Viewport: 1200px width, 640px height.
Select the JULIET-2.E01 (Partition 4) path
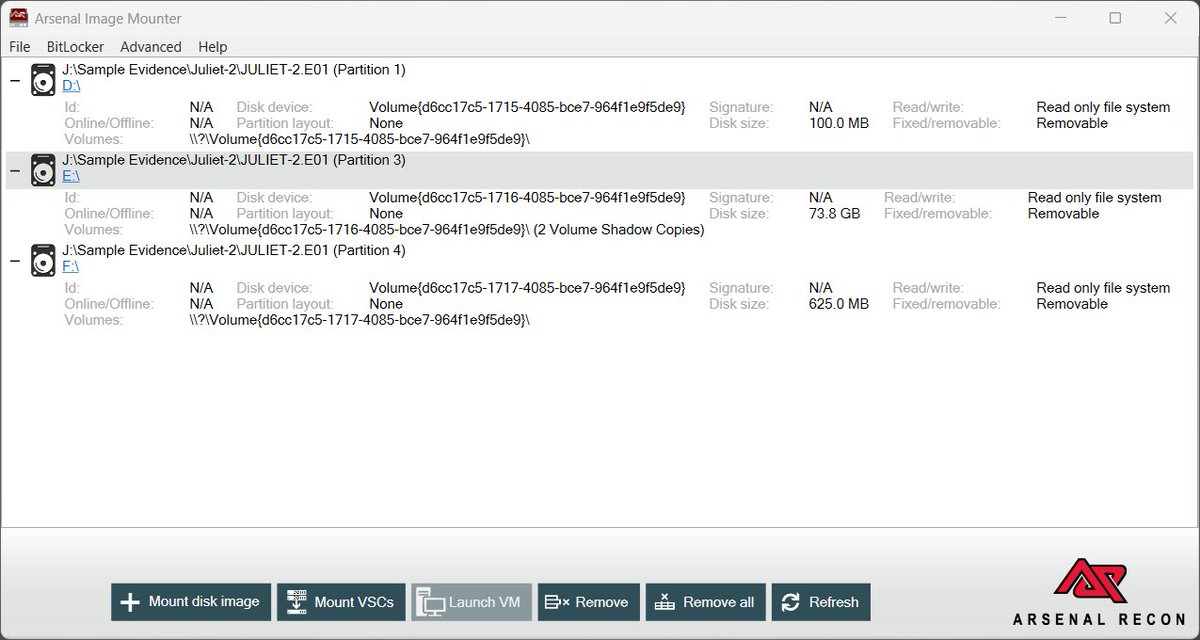[x=234, y=250]
